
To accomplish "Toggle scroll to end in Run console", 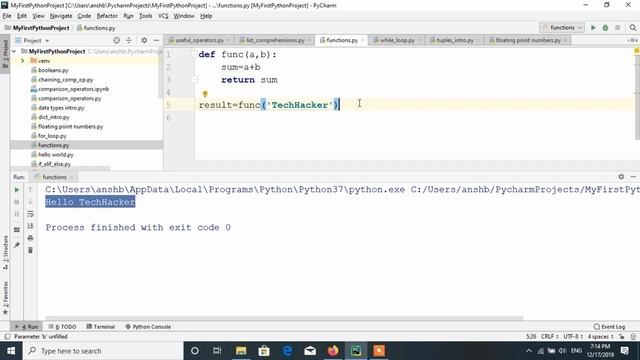I will (x=30, y=226).
